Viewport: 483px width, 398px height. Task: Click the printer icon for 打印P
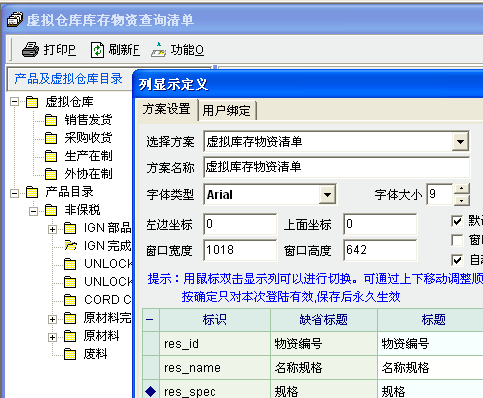30,50
